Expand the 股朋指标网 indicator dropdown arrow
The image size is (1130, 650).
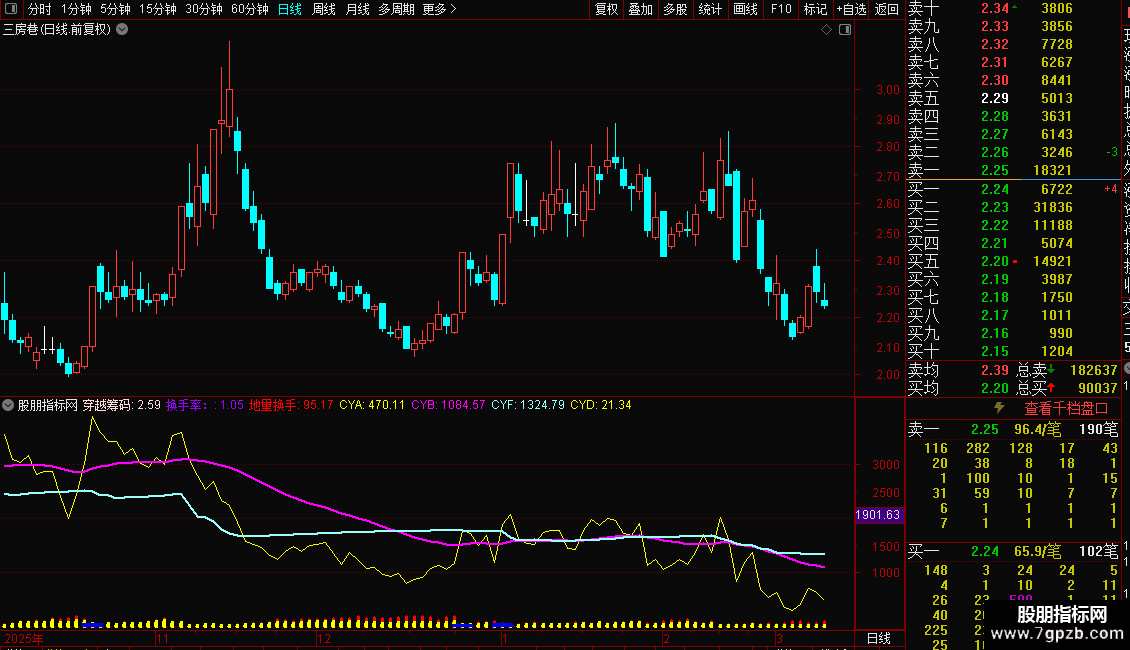(8, 406)
